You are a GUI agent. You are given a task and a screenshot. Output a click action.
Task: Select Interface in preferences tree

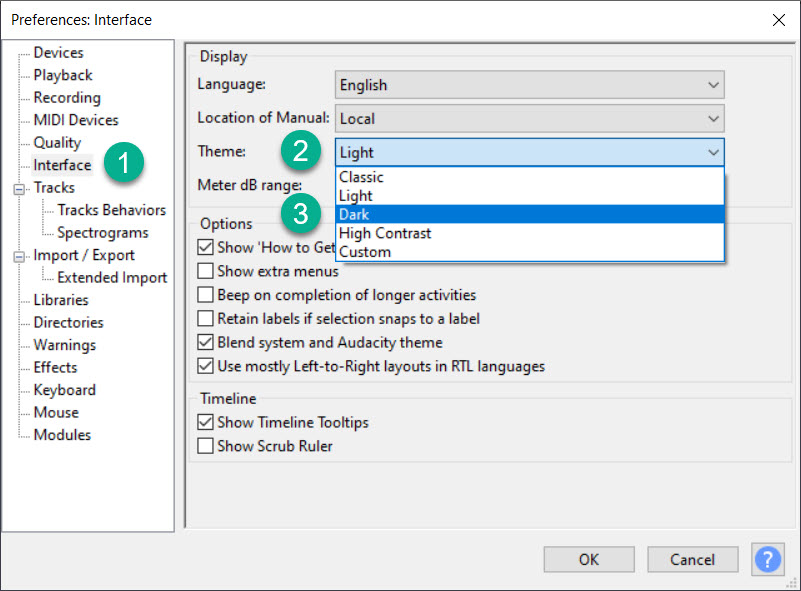tap(62, 165)
